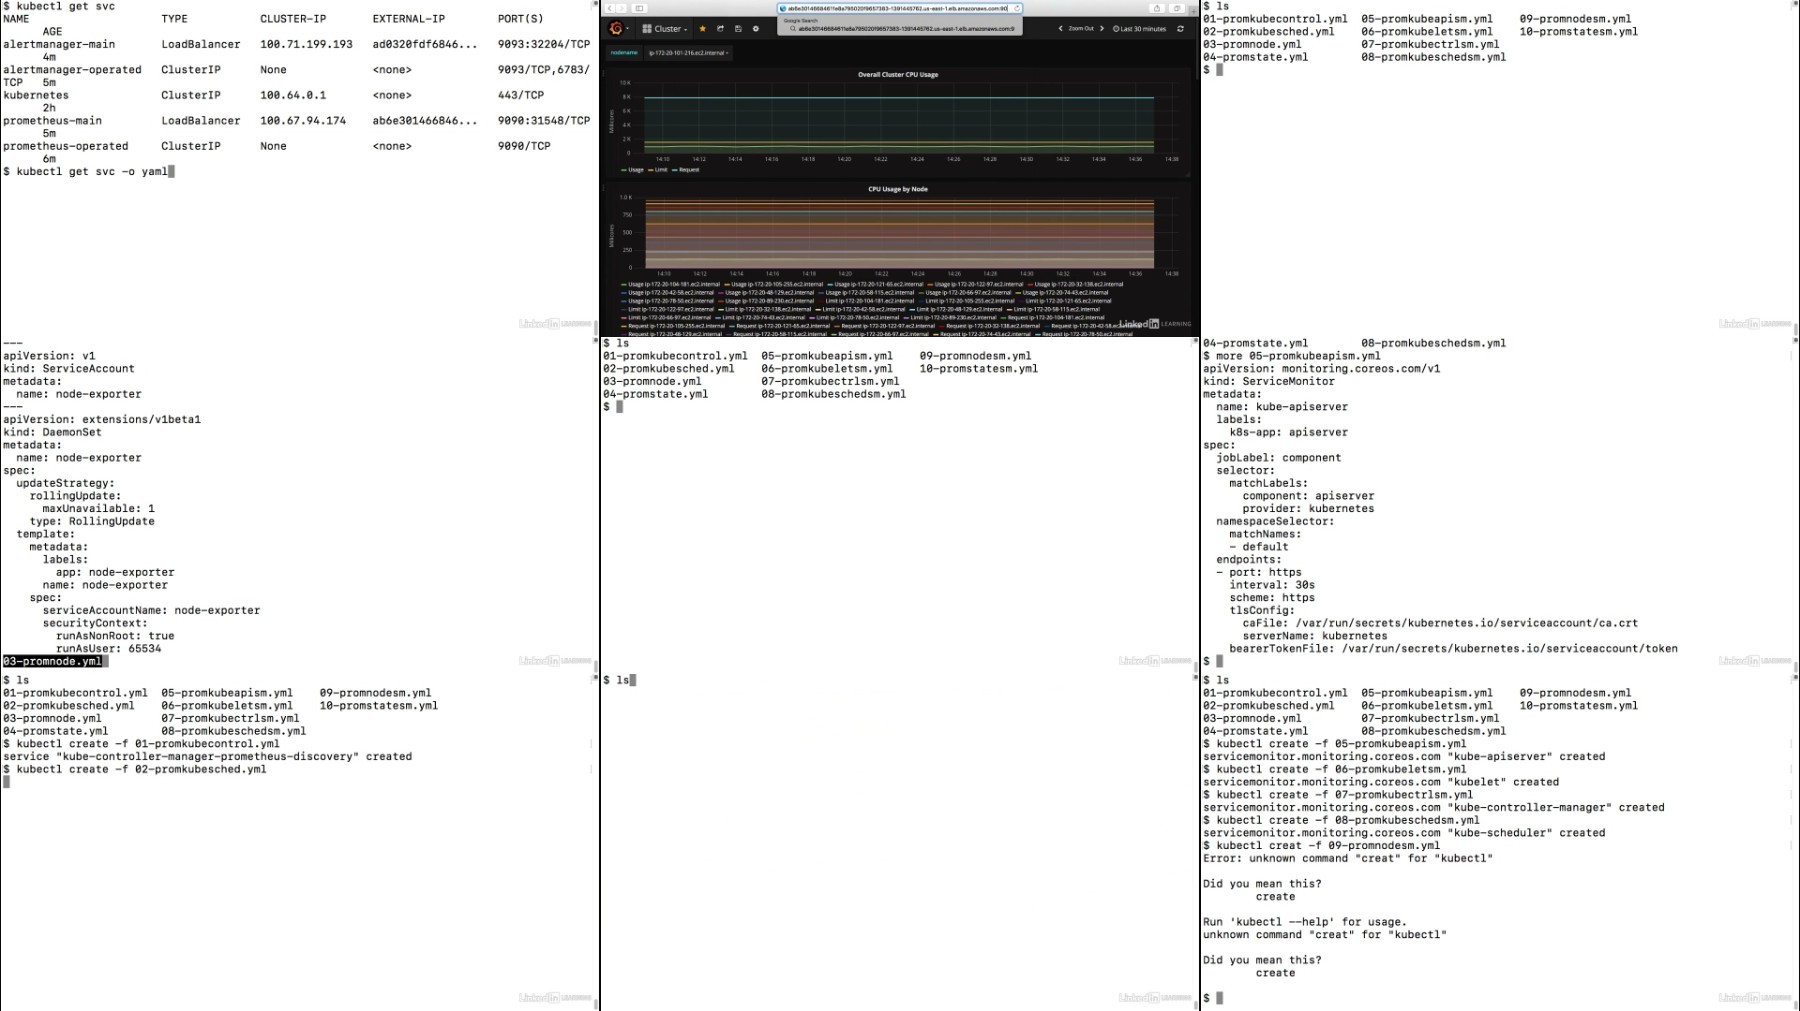Open the CPU Usage by Node panel menu
1800x1011 pixels.
click(898, 189)
